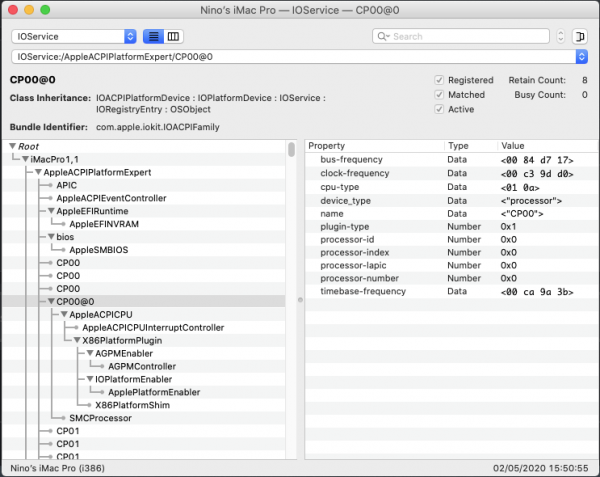Screen dimensions: 600x477
Task: Collapse the AppleEFIRuntime disclosure triangle
Action: click(x=51, y=211)
